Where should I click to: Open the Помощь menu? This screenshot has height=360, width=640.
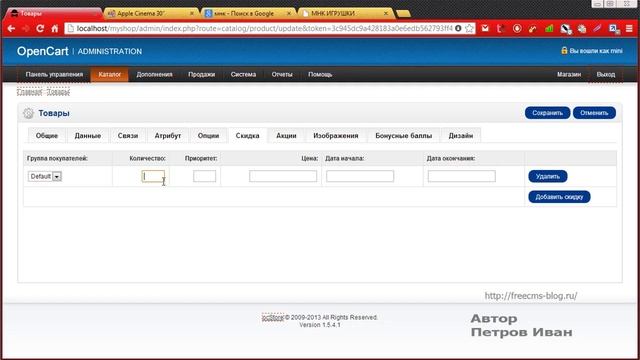coord(320,75)
